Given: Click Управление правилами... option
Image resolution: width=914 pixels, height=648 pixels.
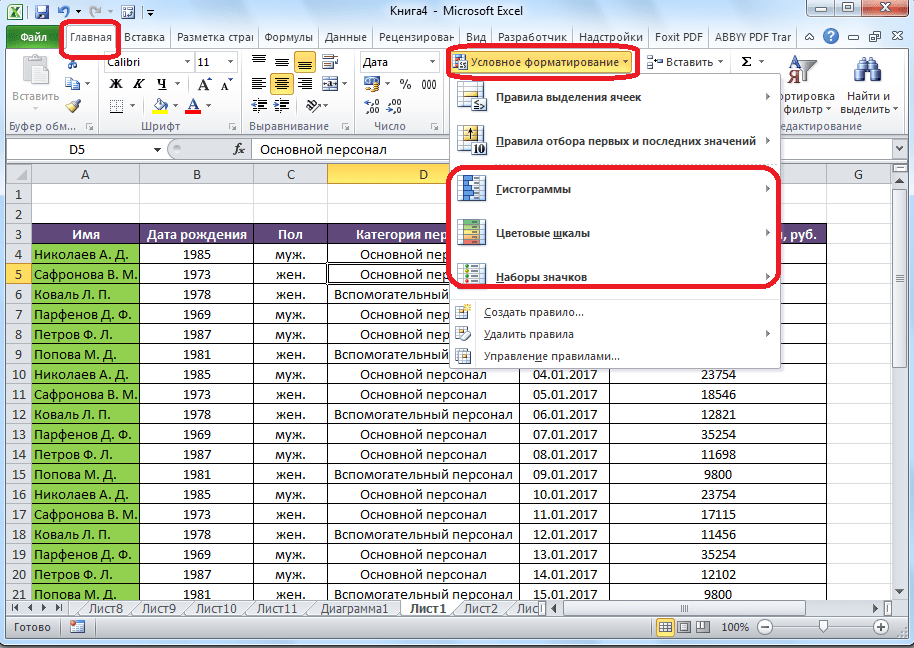Looking at the screenshot, I should (x=551, y=355).
